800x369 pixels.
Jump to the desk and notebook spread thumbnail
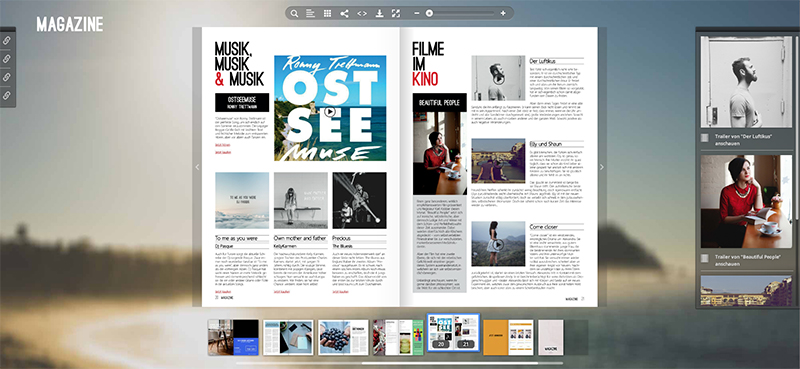click(288, 337)
